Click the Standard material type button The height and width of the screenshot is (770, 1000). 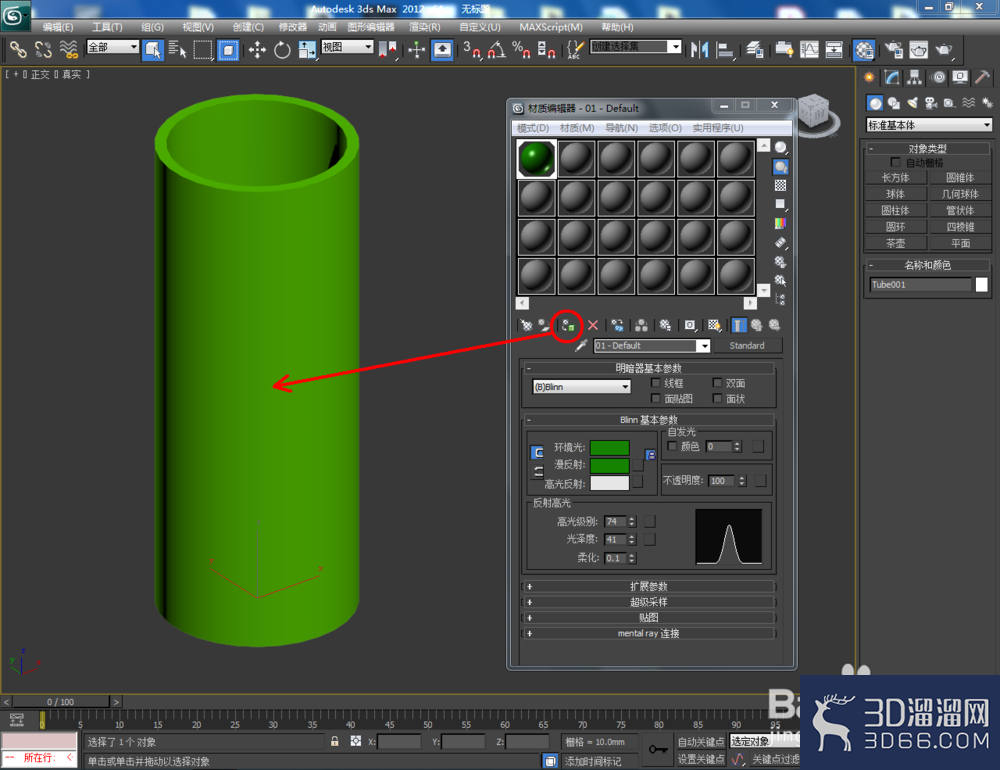pyautogui.click(x=747, y=346)
